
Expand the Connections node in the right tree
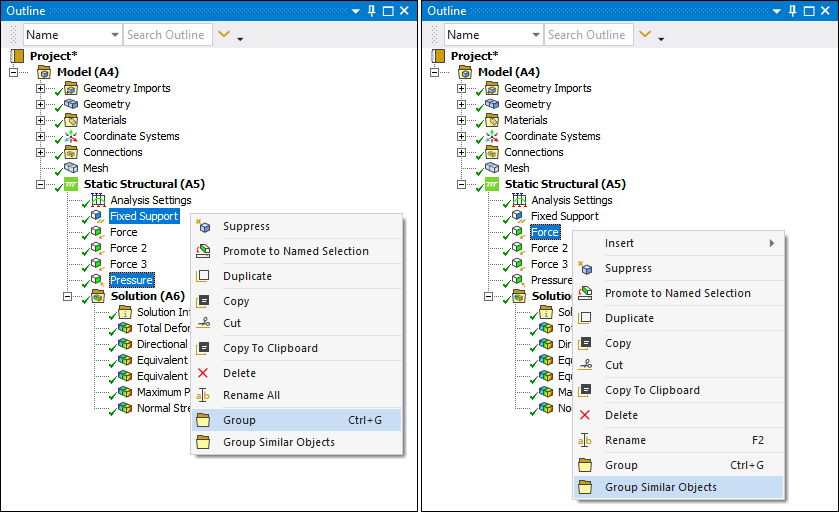click(462, 152)
